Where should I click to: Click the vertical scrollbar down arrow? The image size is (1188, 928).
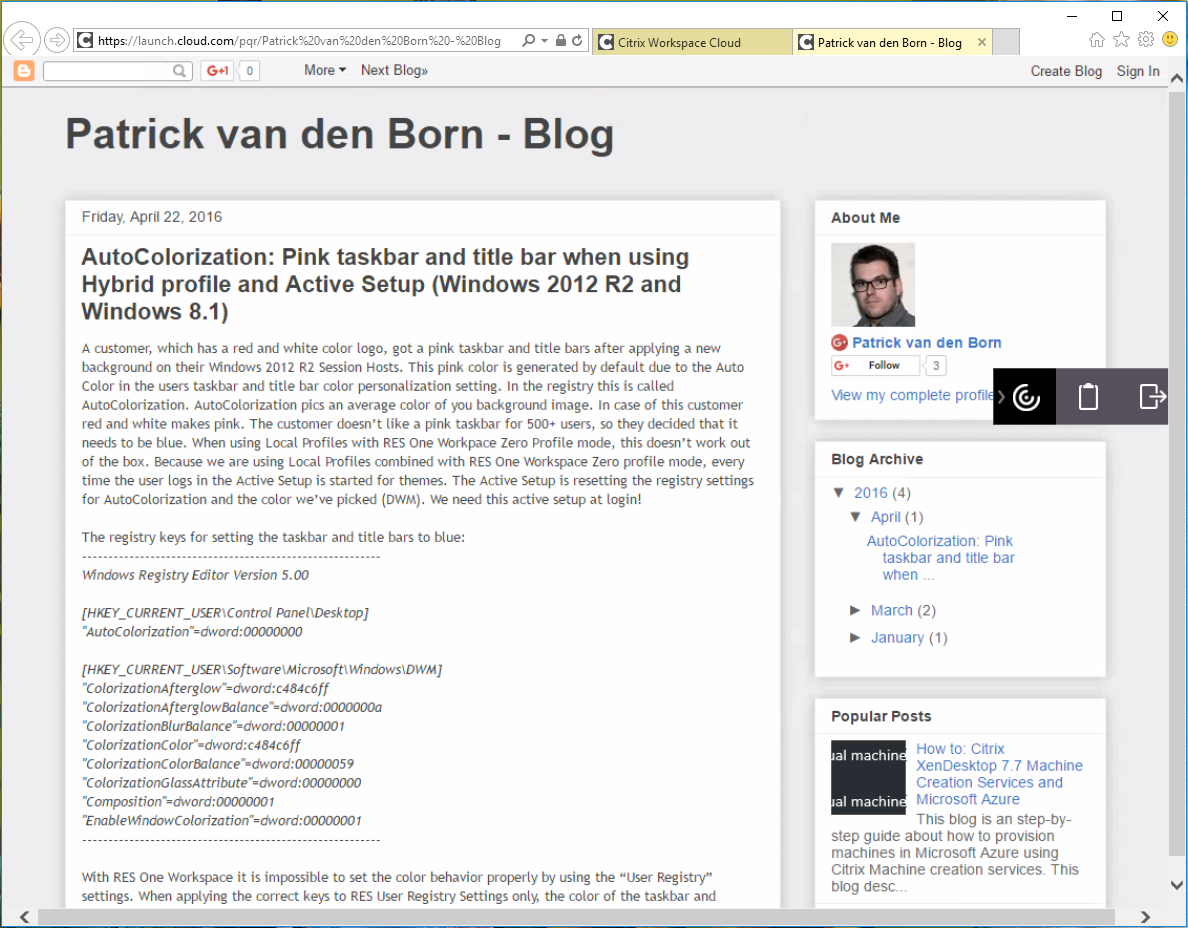point(1177,884)
